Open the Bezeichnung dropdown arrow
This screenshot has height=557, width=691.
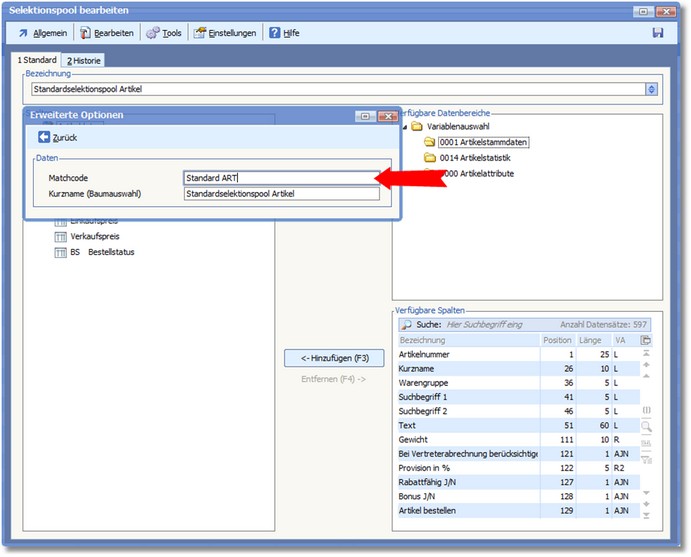652,89
